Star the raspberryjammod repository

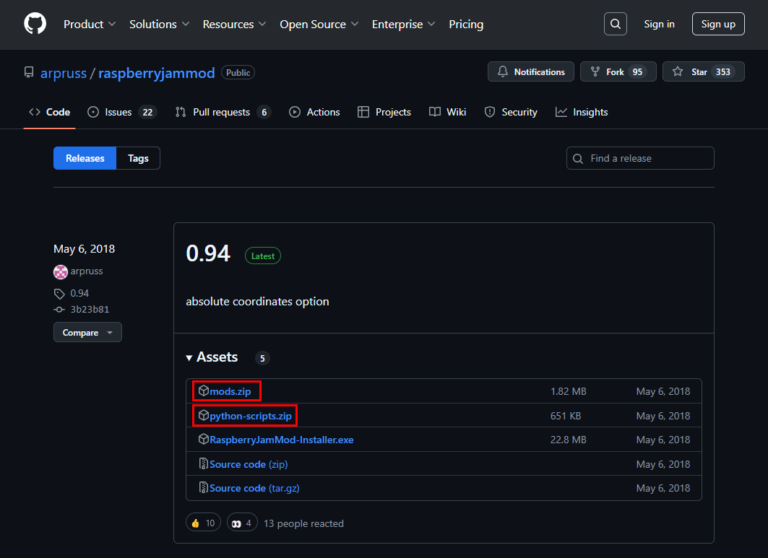[703, 72]
